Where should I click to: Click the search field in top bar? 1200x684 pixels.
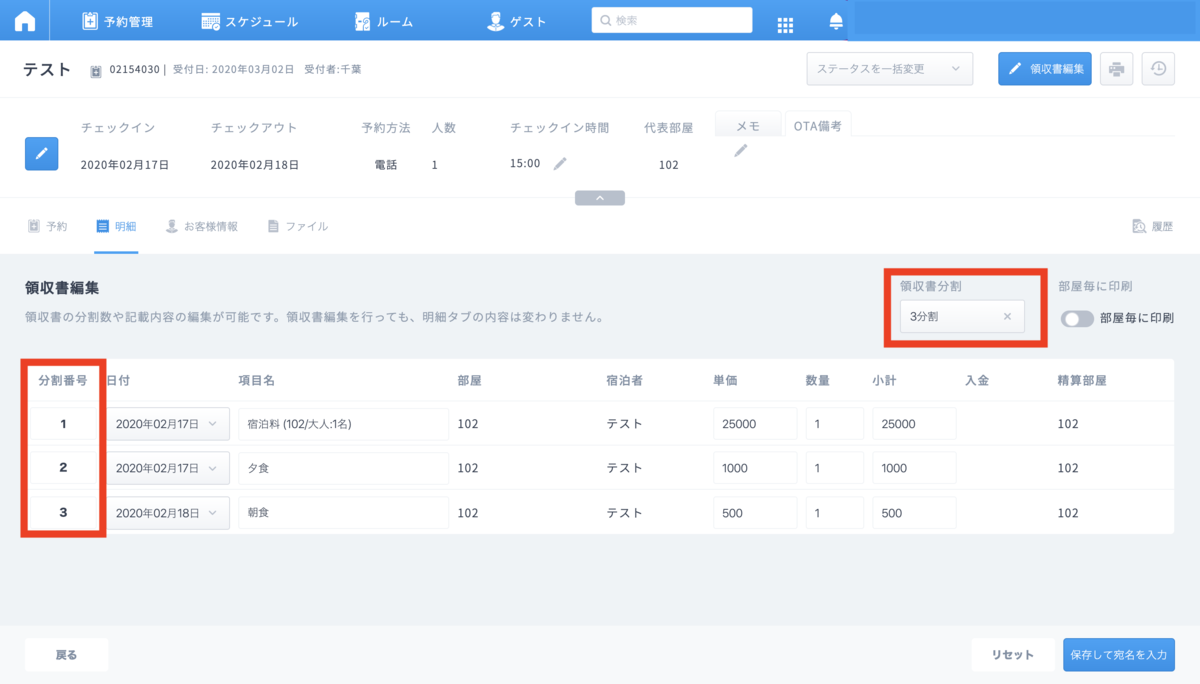(x=672, y=20)
